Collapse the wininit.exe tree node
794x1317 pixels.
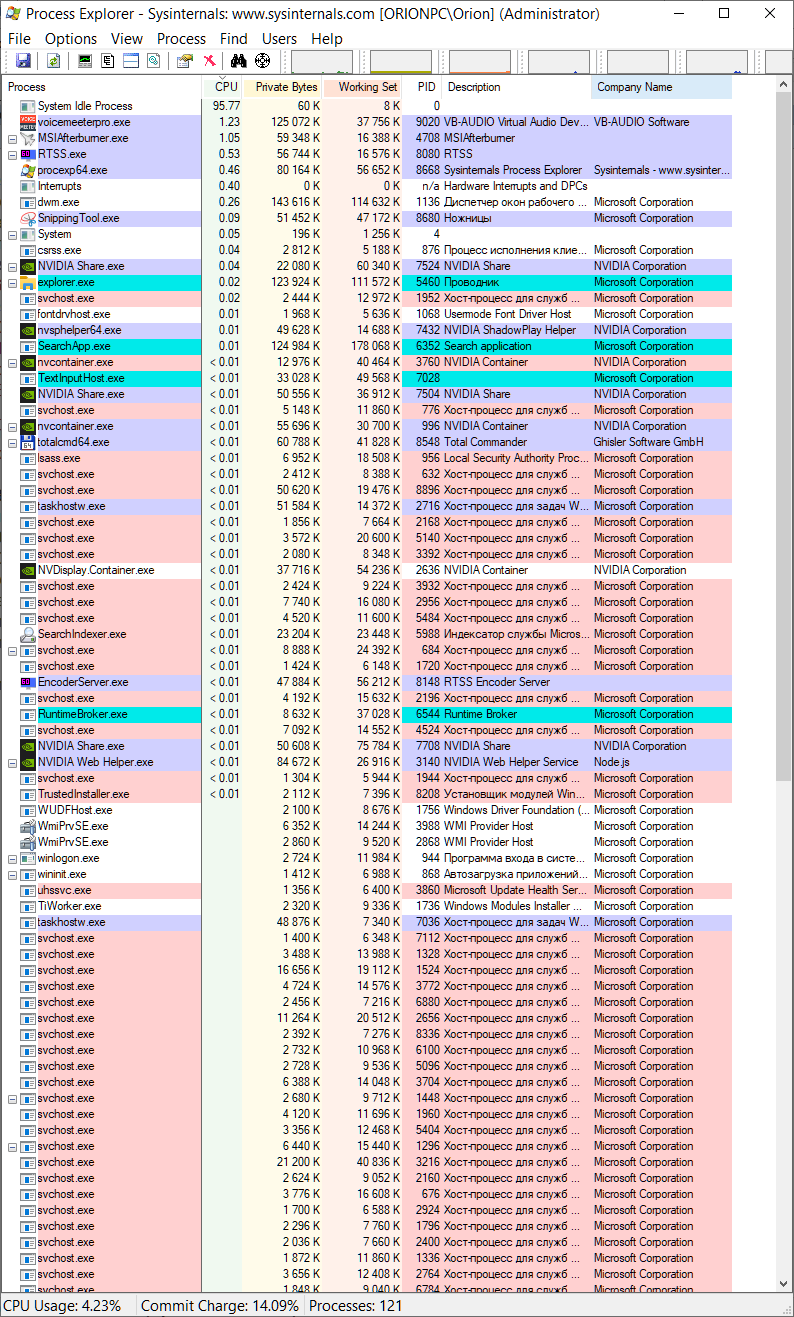click(12, 874)
